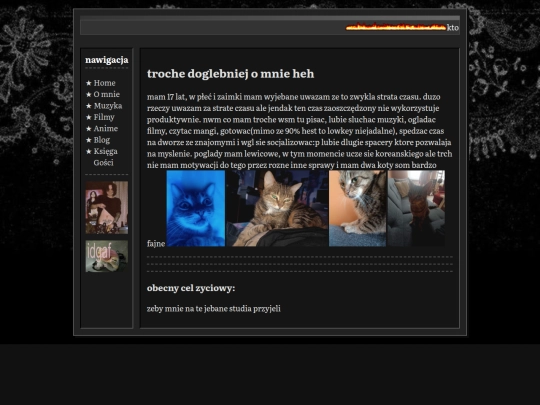The width and height of the screenshot is (540, 405).
Task: Open the Home navigation link
Action: pos(104,83)
